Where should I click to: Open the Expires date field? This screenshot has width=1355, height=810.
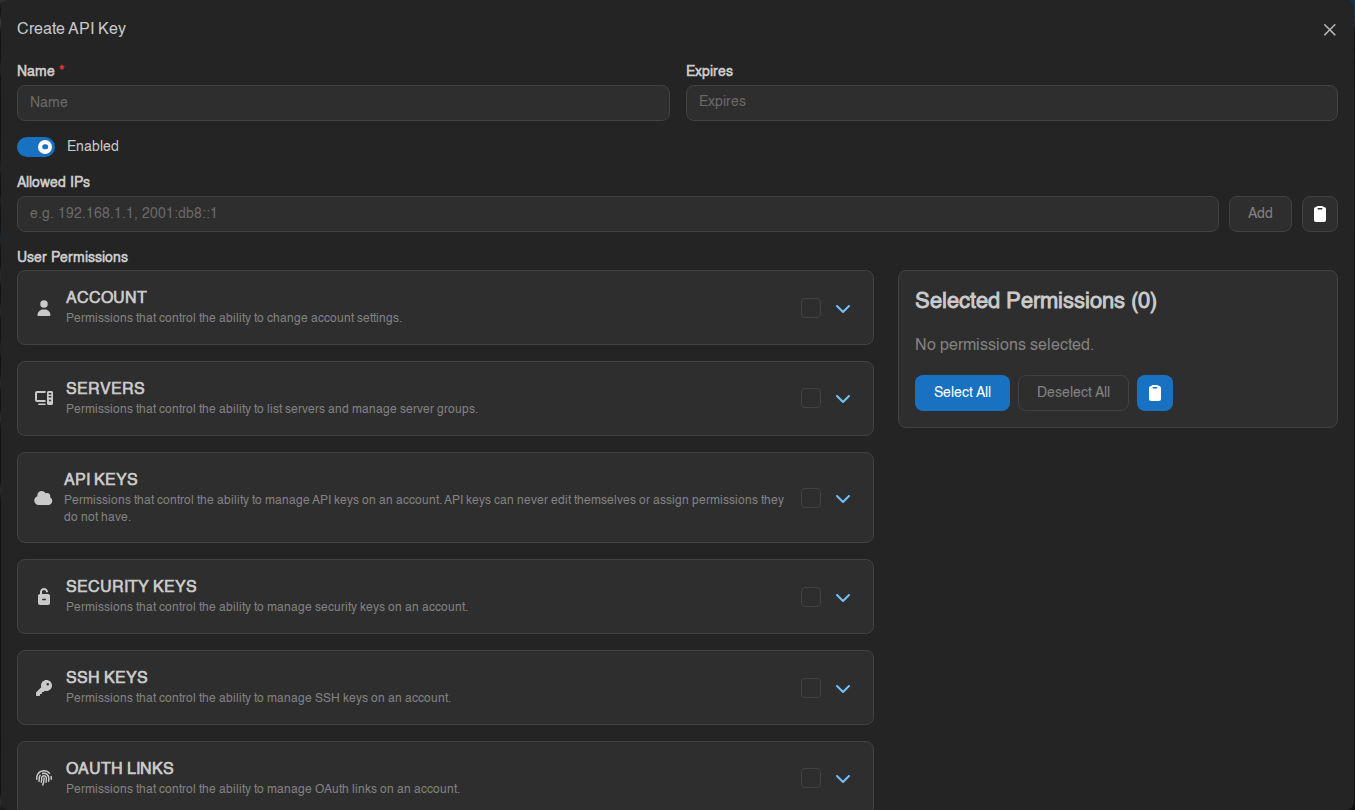click(1011, 103)
